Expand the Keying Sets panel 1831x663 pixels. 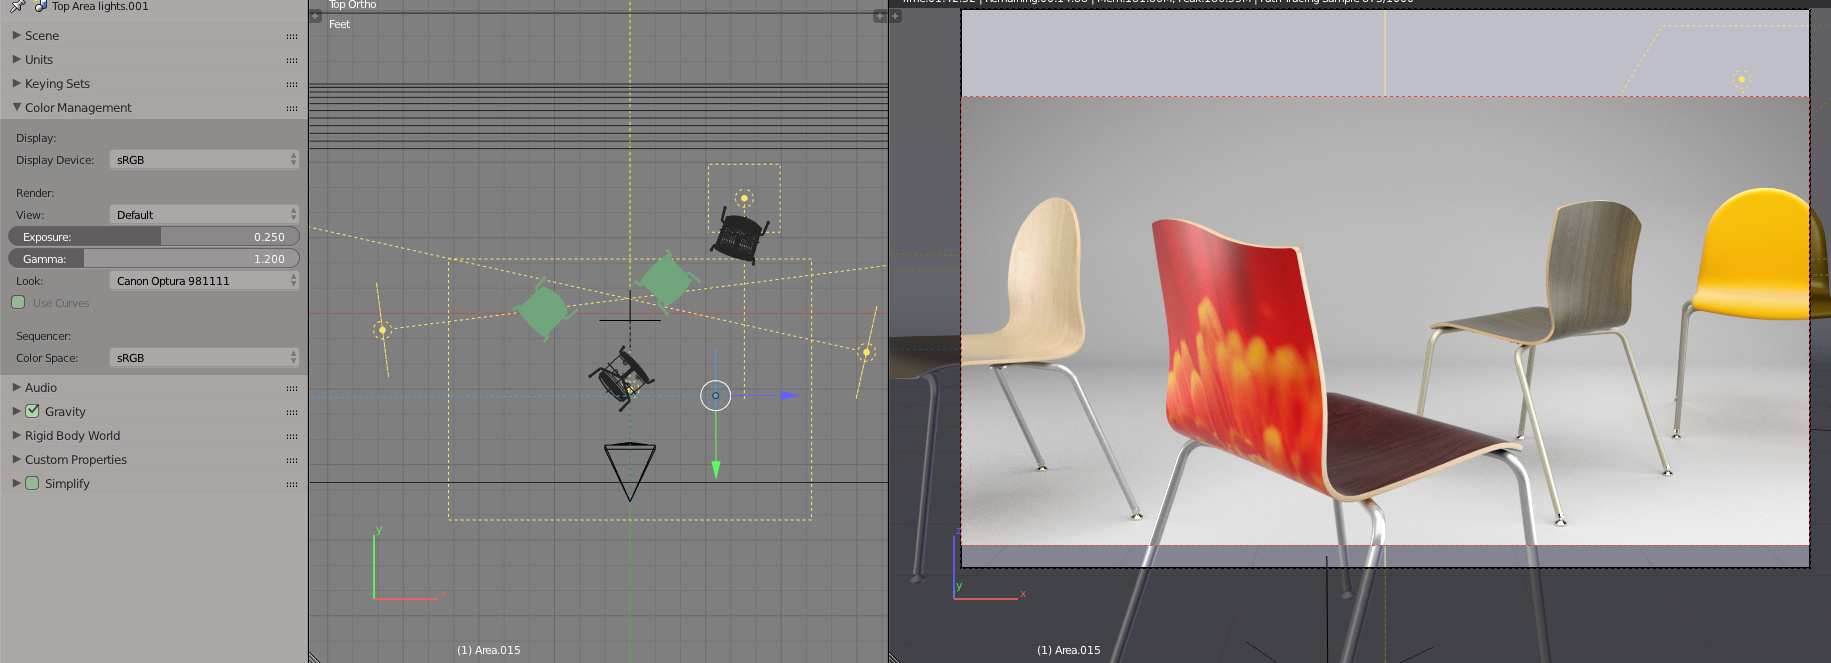coord(16,83)
